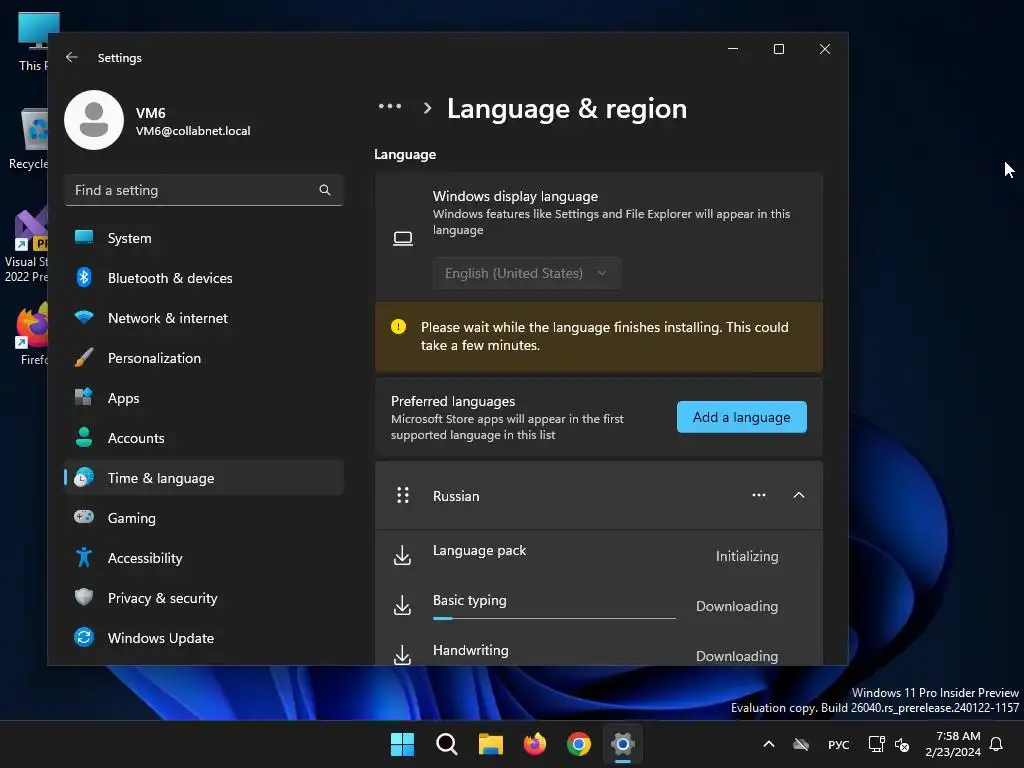Open Gaming settings
Screen dimensions: 1024x768
(x=204, y=518)
